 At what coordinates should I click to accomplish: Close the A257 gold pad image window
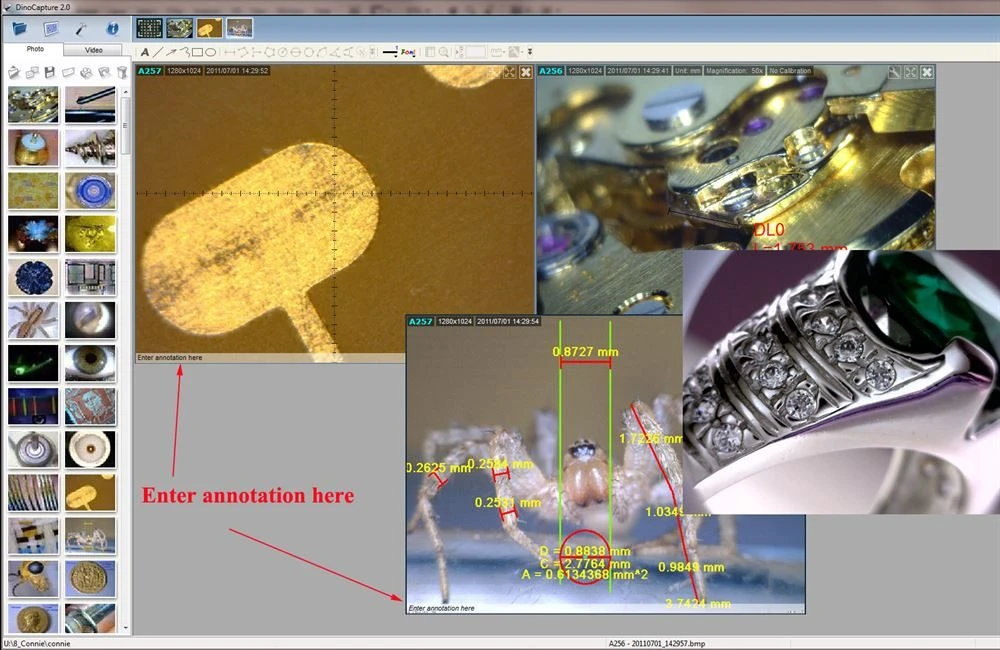click(x=526, y=72)
